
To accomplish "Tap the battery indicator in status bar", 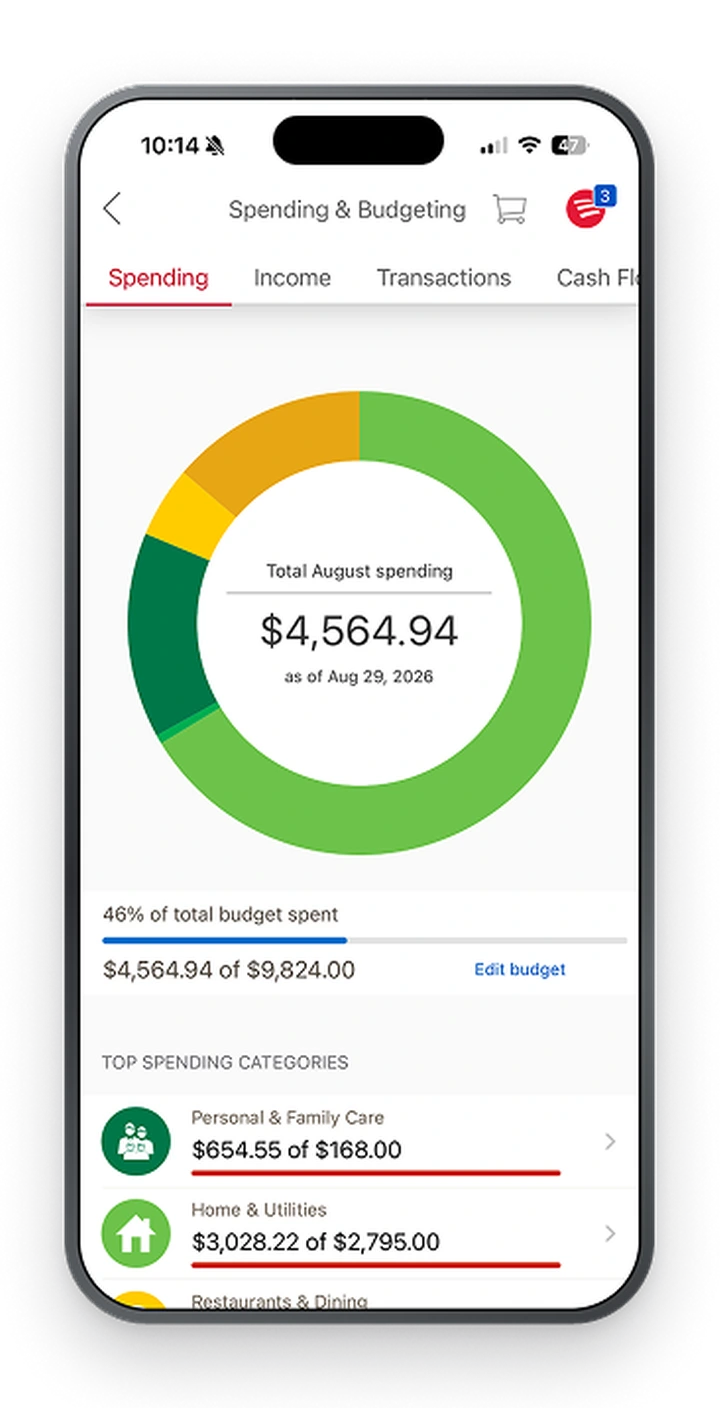I will click(x=569, y=145).
